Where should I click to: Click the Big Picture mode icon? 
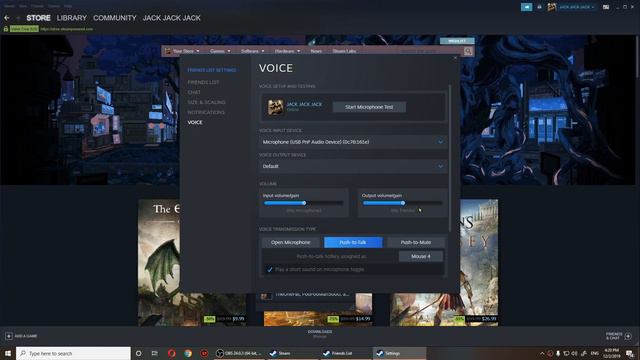606,7
